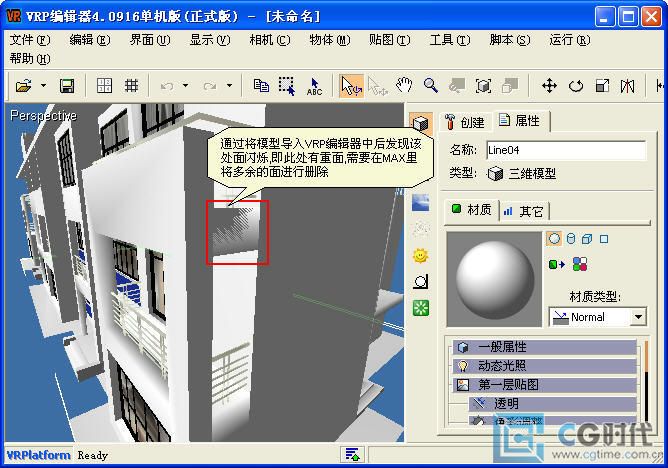Select the four-arrow move tool
This screenshot has width=668, height=468.
pyautogui.click(x=549, y=86)
